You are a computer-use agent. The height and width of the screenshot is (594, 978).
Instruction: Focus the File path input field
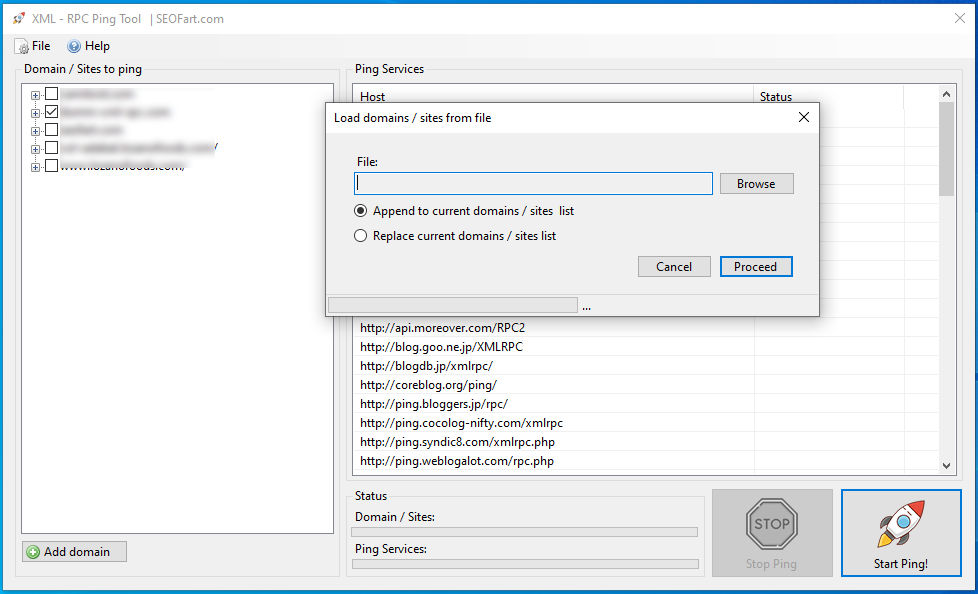click(x=533, y=184)
